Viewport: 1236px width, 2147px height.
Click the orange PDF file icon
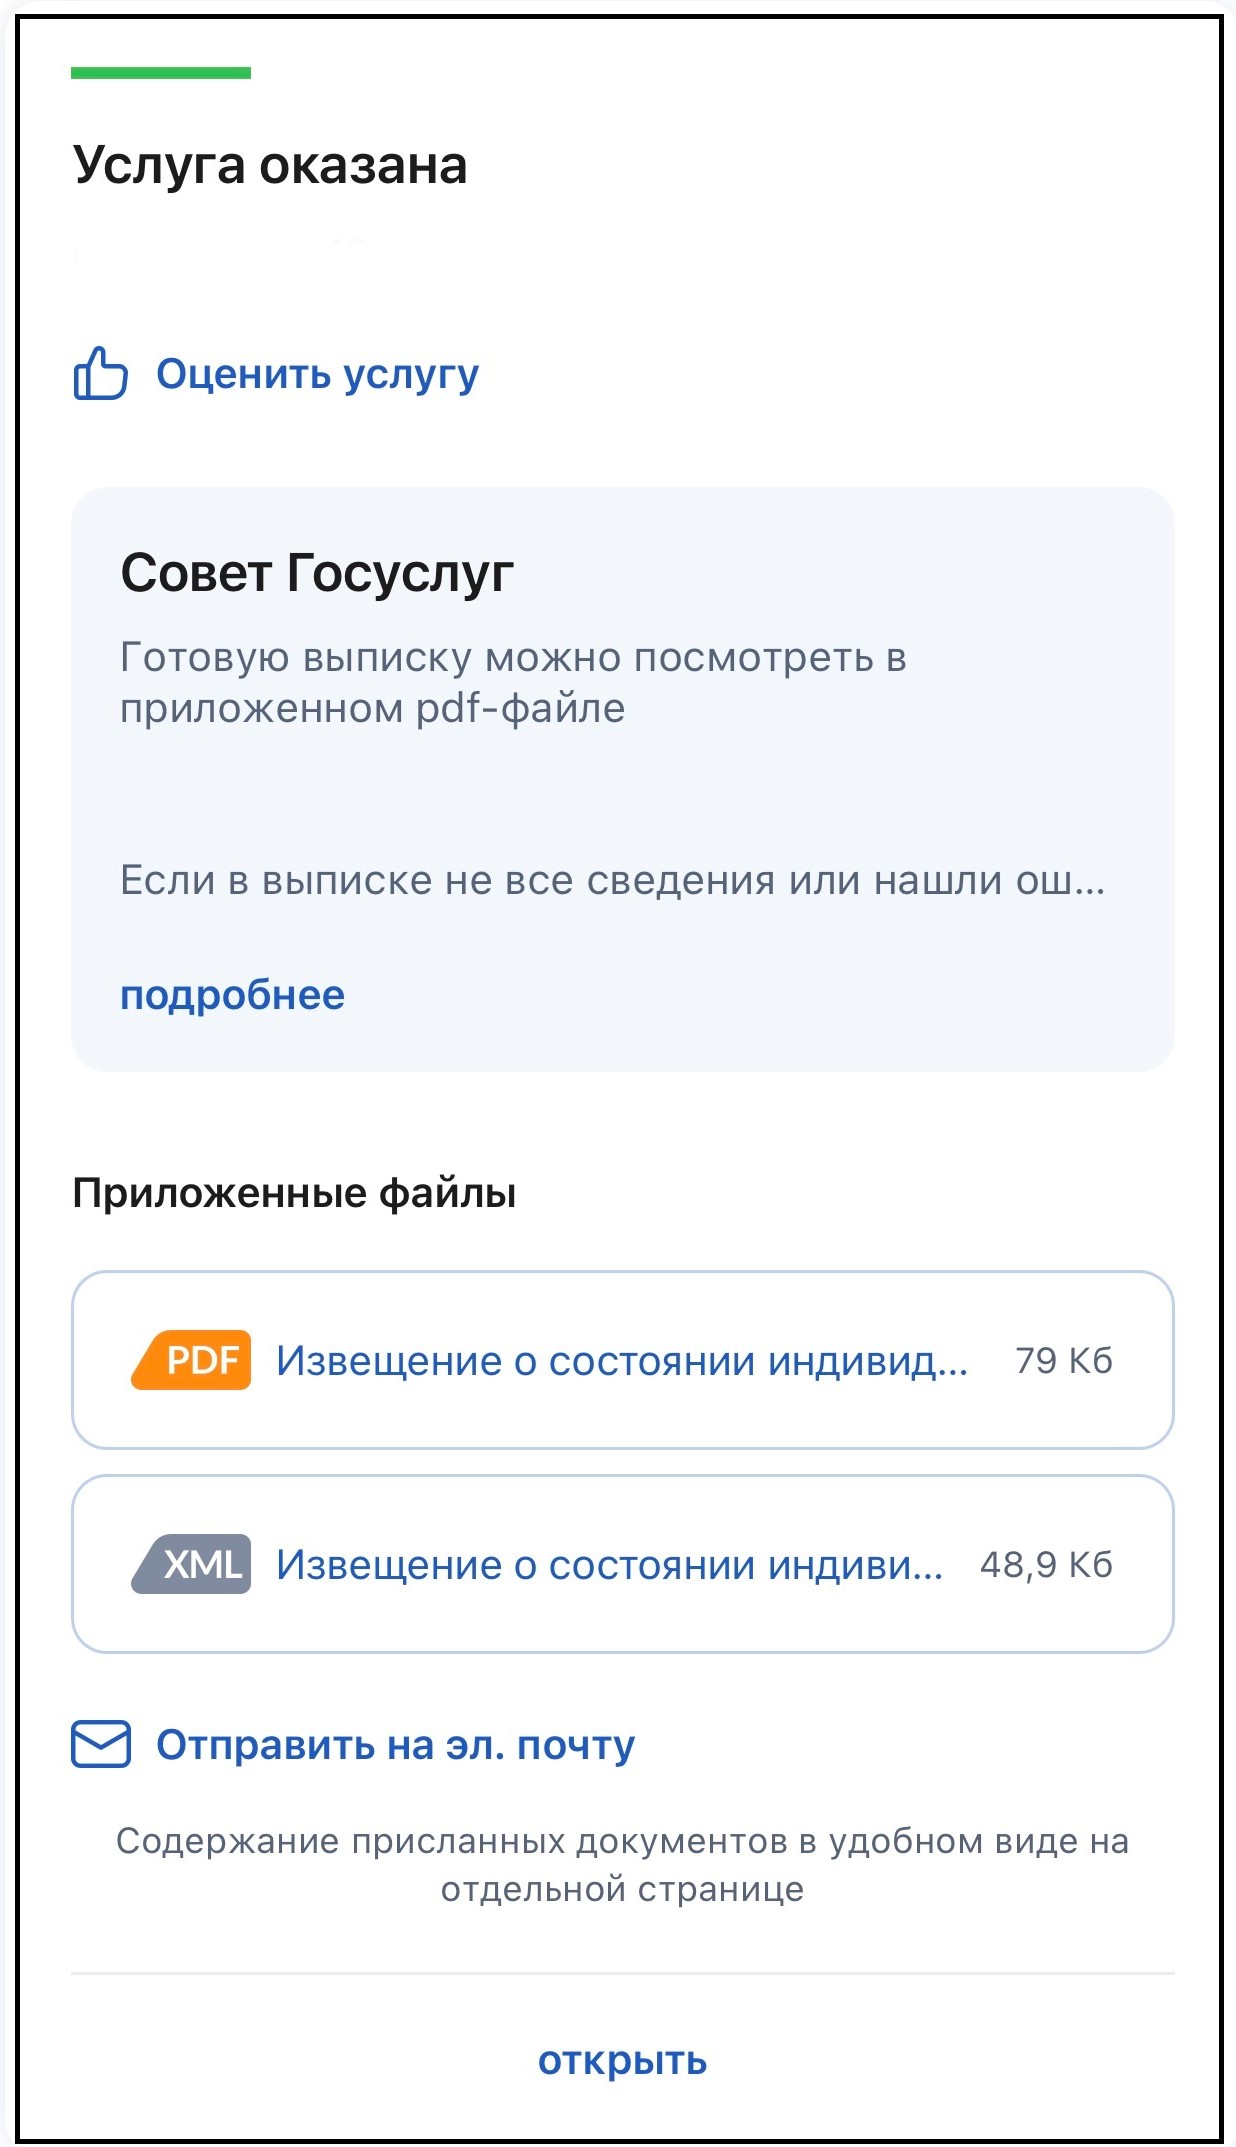point(191,1360)
